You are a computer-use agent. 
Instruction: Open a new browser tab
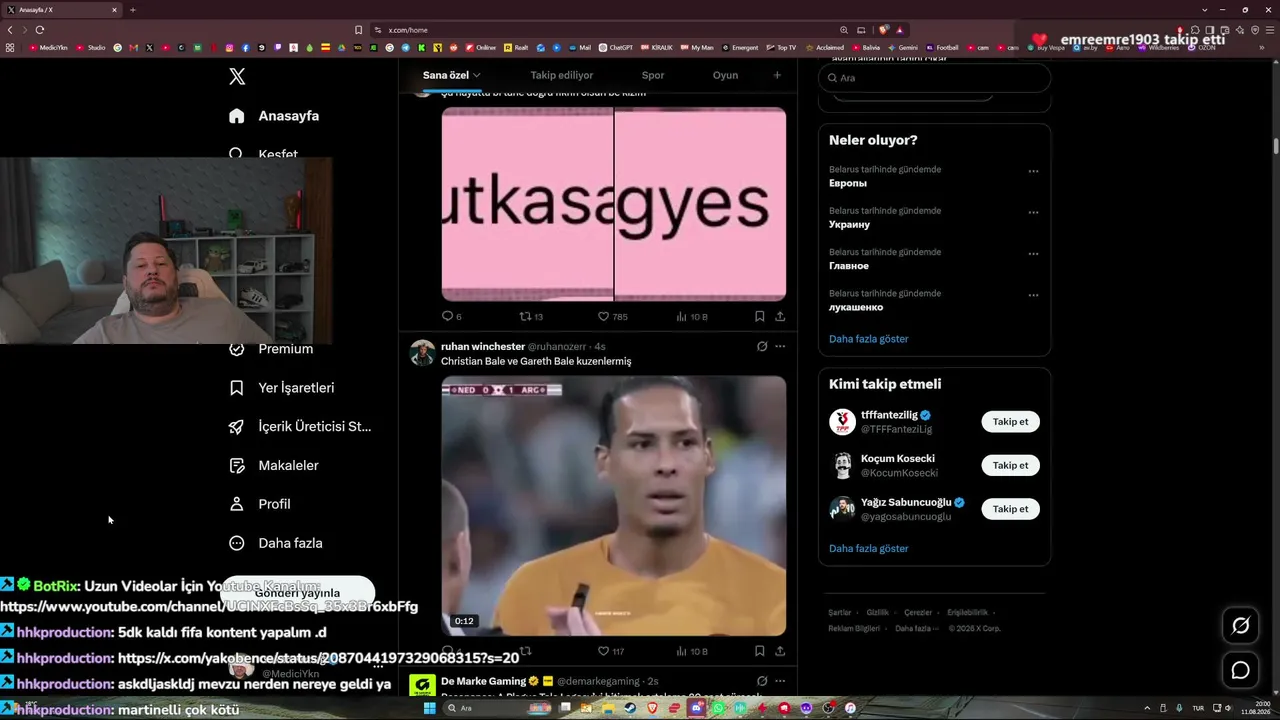pyautogui.click(x=132, y=10)
